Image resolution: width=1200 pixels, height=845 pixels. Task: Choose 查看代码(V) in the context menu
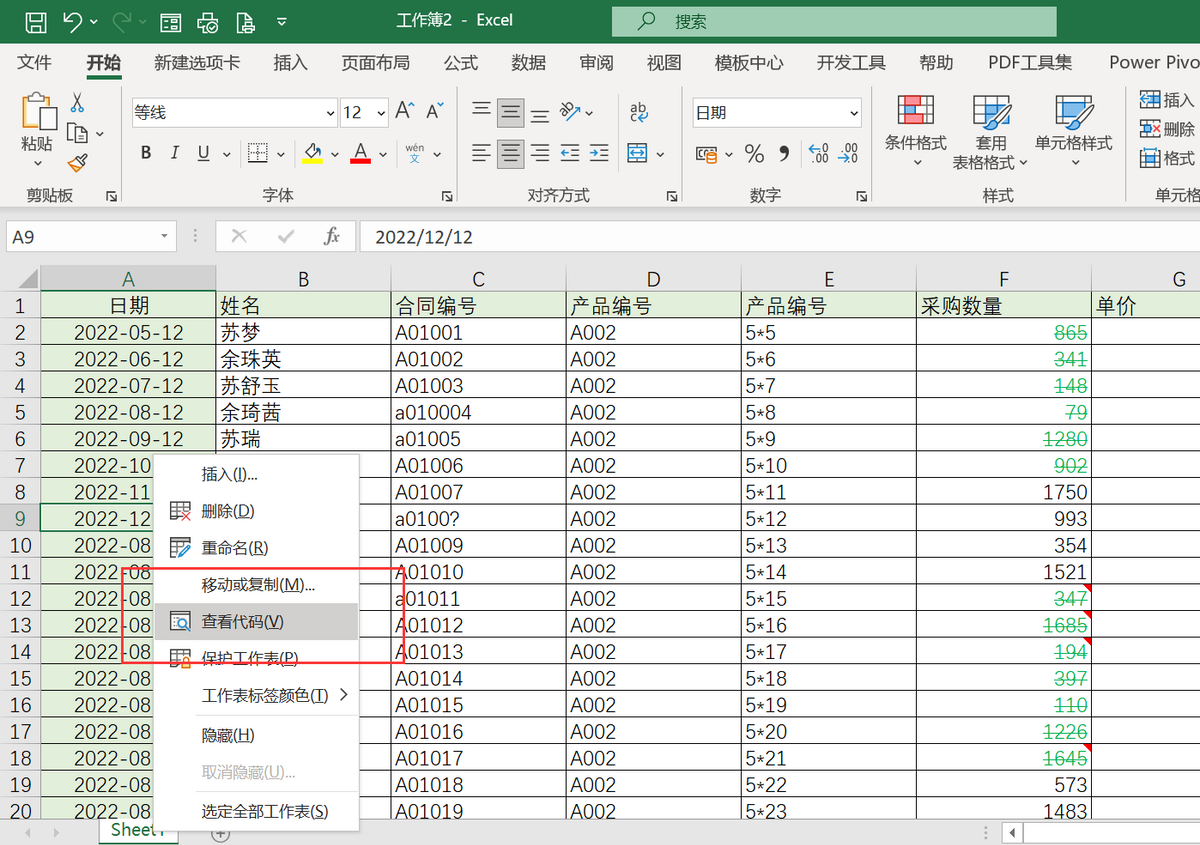click(256, 621)
